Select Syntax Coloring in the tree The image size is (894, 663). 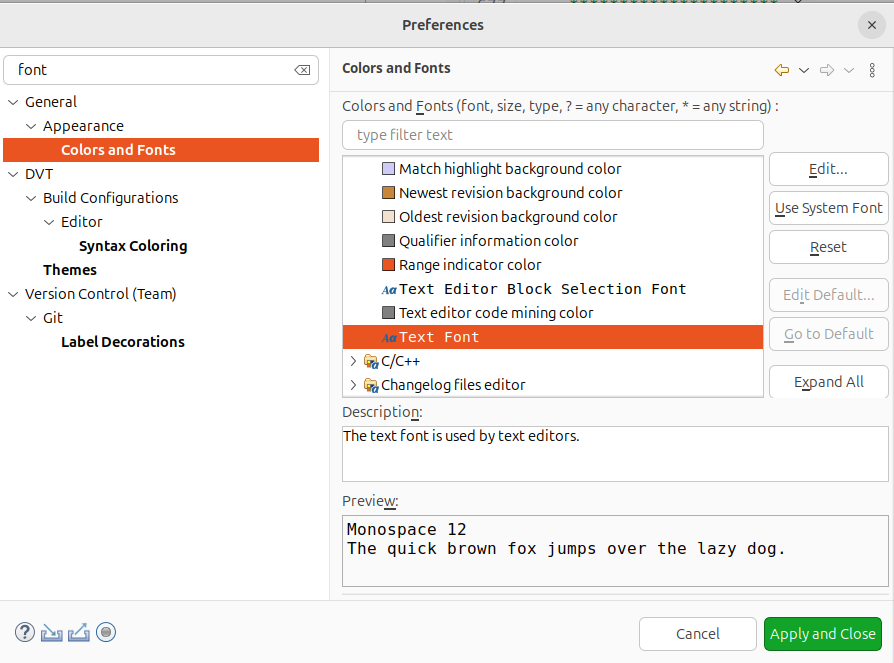[x=133, y=246]
